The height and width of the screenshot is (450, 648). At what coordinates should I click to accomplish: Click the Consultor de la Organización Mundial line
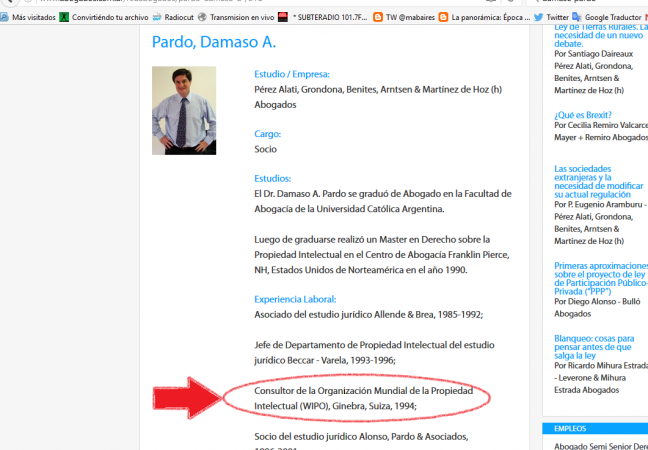[x=364, y=391]
